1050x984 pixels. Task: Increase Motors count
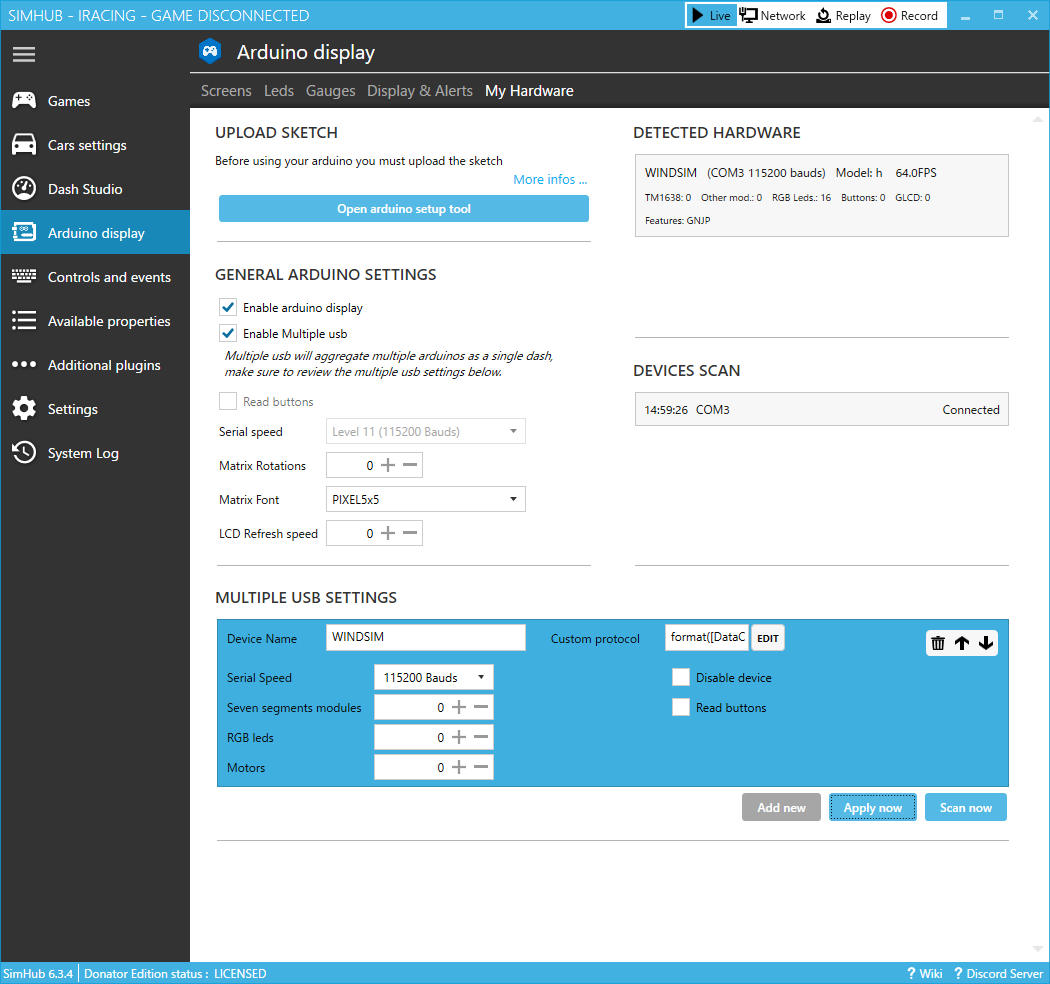pyautogui.click(x=459, y=767)
